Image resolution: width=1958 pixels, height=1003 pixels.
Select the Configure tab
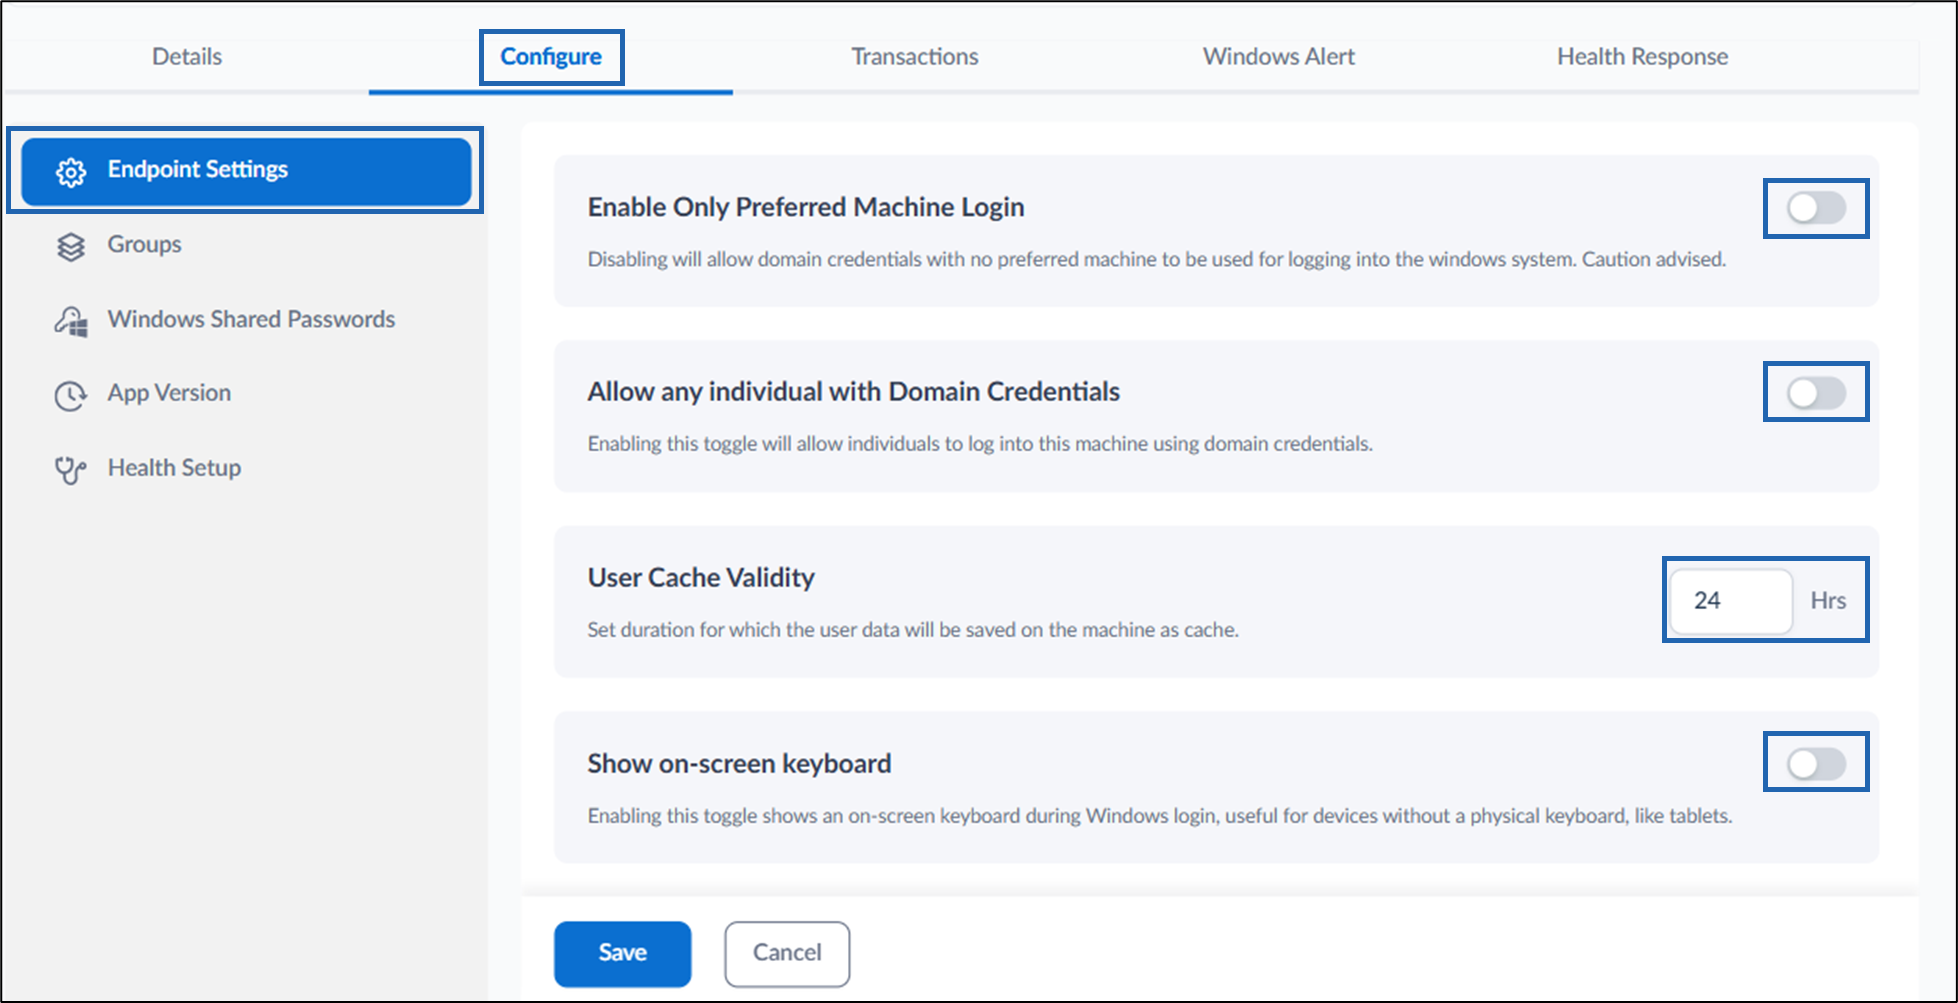[551, 56]
